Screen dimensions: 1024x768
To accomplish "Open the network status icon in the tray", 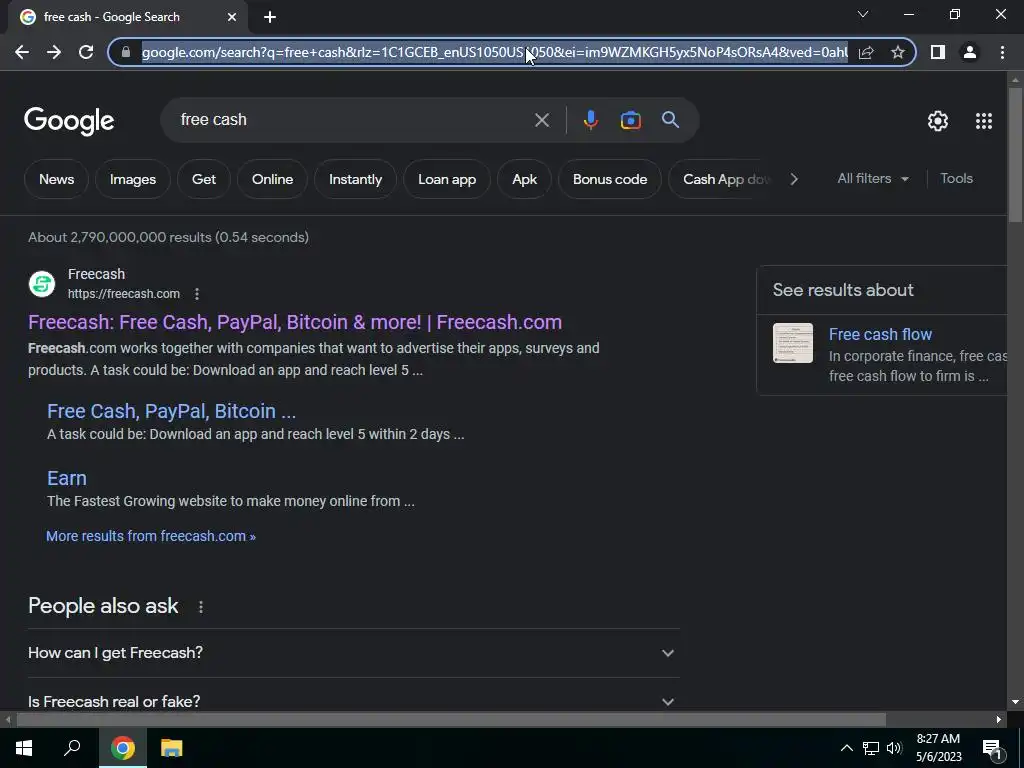I will point(871,748).
